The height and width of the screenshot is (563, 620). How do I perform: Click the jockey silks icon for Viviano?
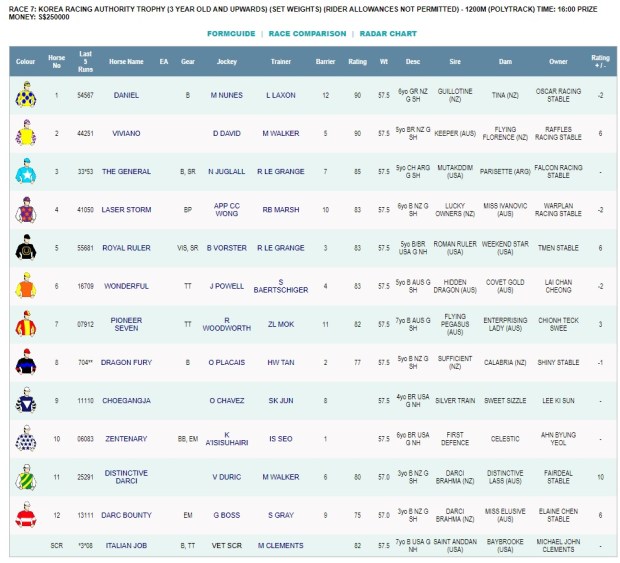point(26,134)
